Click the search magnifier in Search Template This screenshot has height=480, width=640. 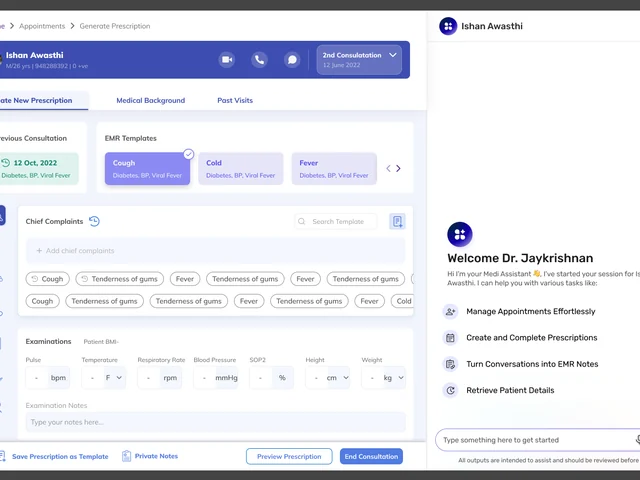coord(302,221)
